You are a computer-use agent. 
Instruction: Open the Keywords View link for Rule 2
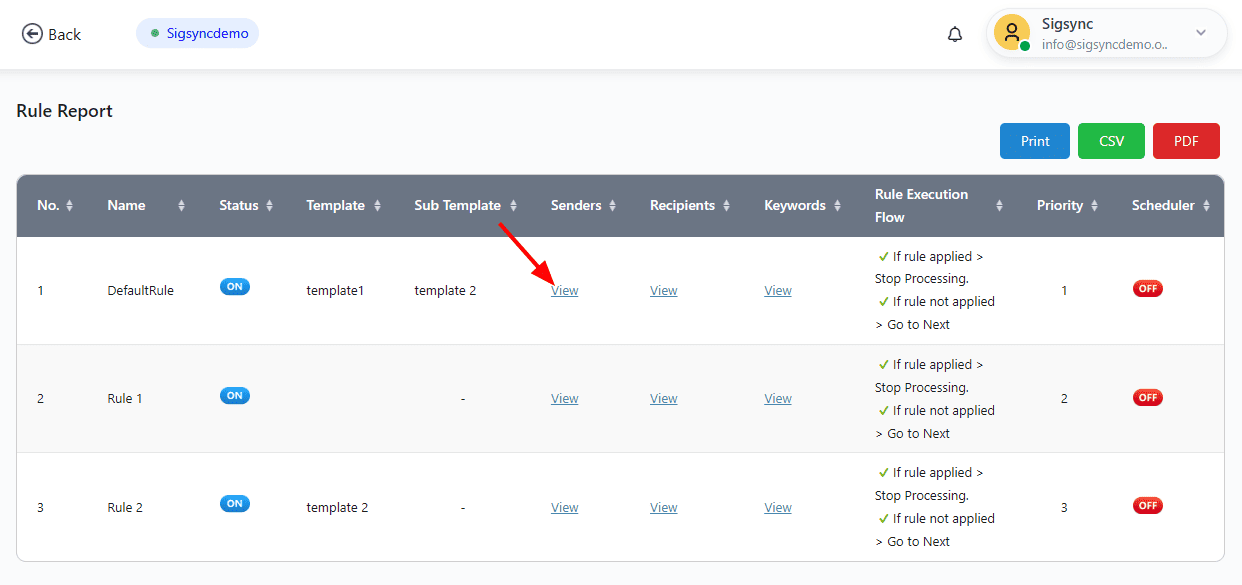click(x=778, y=508)
